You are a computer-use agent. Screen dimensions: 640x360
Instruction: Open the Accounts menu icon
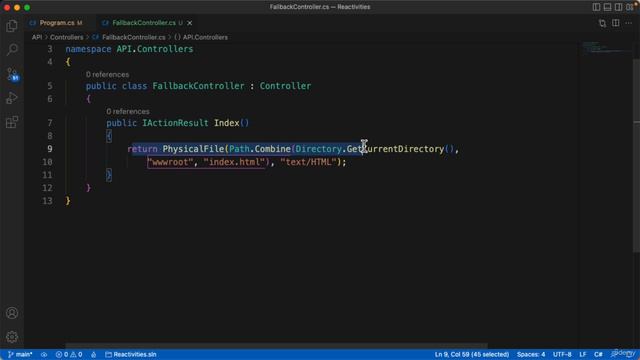point(12,313)
